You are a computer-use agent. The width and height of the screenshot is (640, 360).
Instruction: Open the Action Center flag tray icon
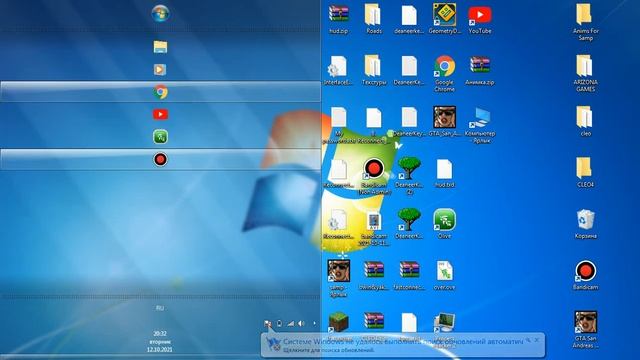coord(267,323)
